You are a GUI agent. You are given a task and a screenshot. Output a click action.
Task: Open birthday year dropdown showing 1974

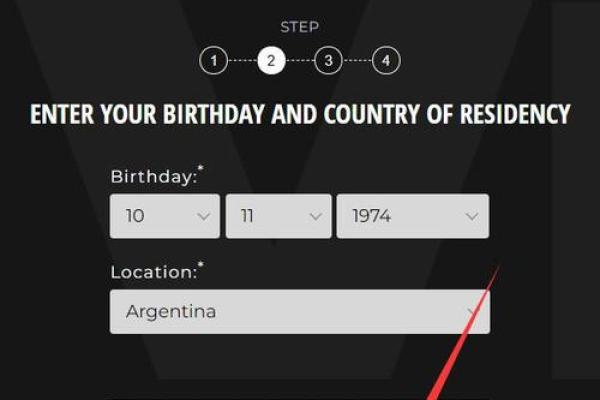pyautogui.click(x=413, y=216)
